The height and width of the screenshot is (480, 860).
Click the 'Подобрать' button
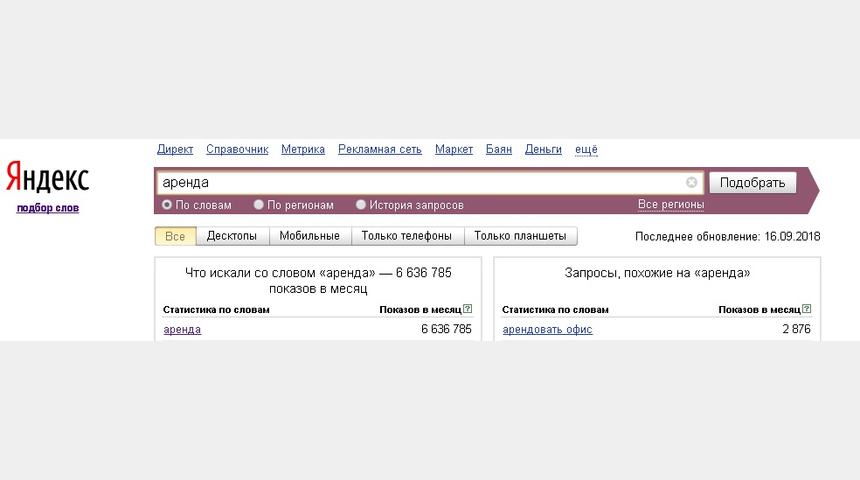pos(752,183)
